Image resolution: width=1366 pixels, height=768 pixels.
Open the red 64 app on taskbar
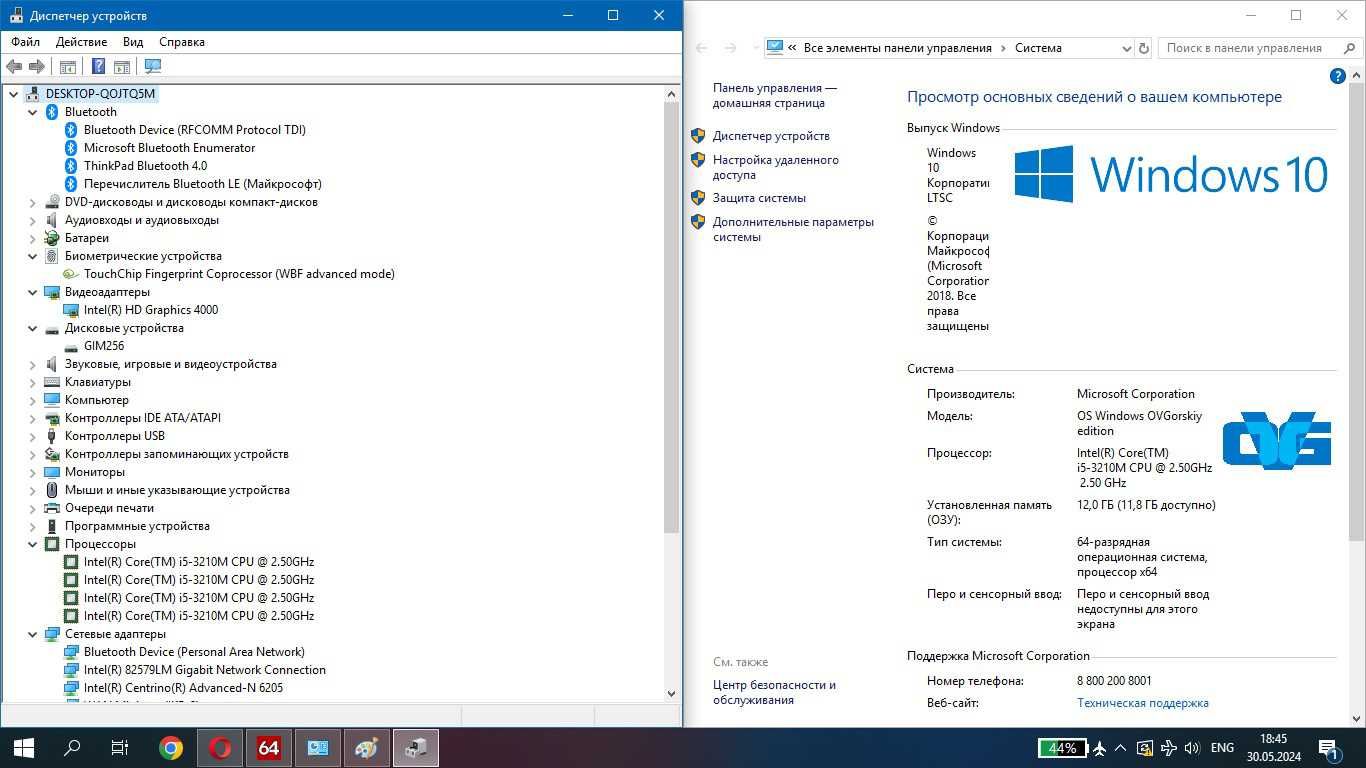click(269, 748)
